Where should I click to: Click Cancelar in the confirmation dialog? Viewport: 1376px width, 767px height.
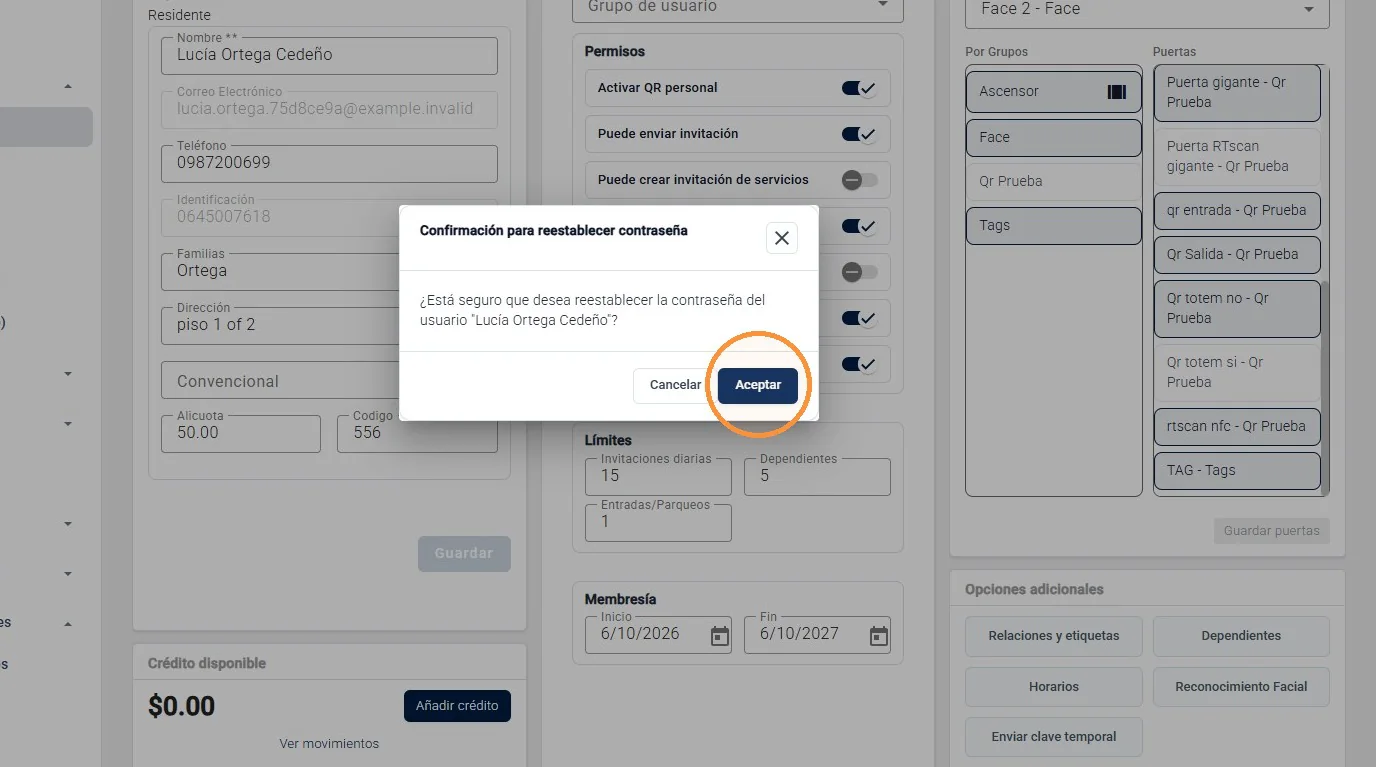pyautogui.click(x=675, y=385)
